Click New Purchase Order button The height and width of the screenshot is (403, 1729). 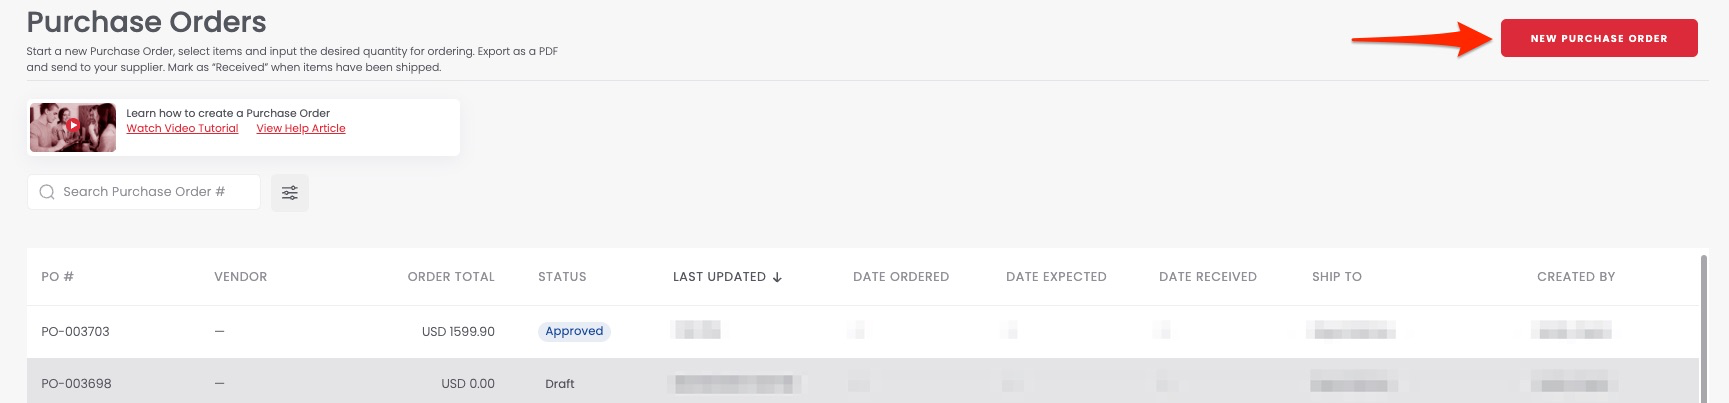pyautogui.click(x=1598, y=38)
